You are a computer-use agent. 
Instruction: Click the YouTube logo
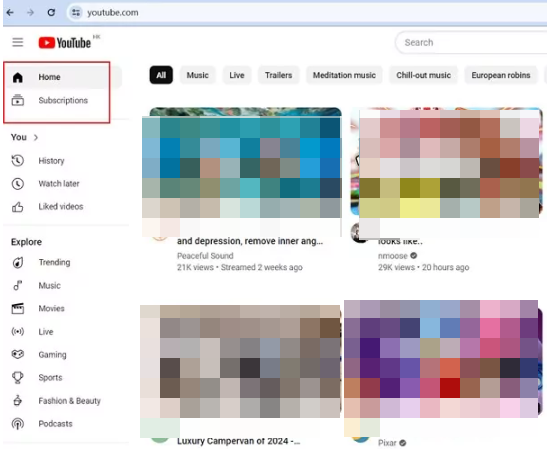(65, 43)
